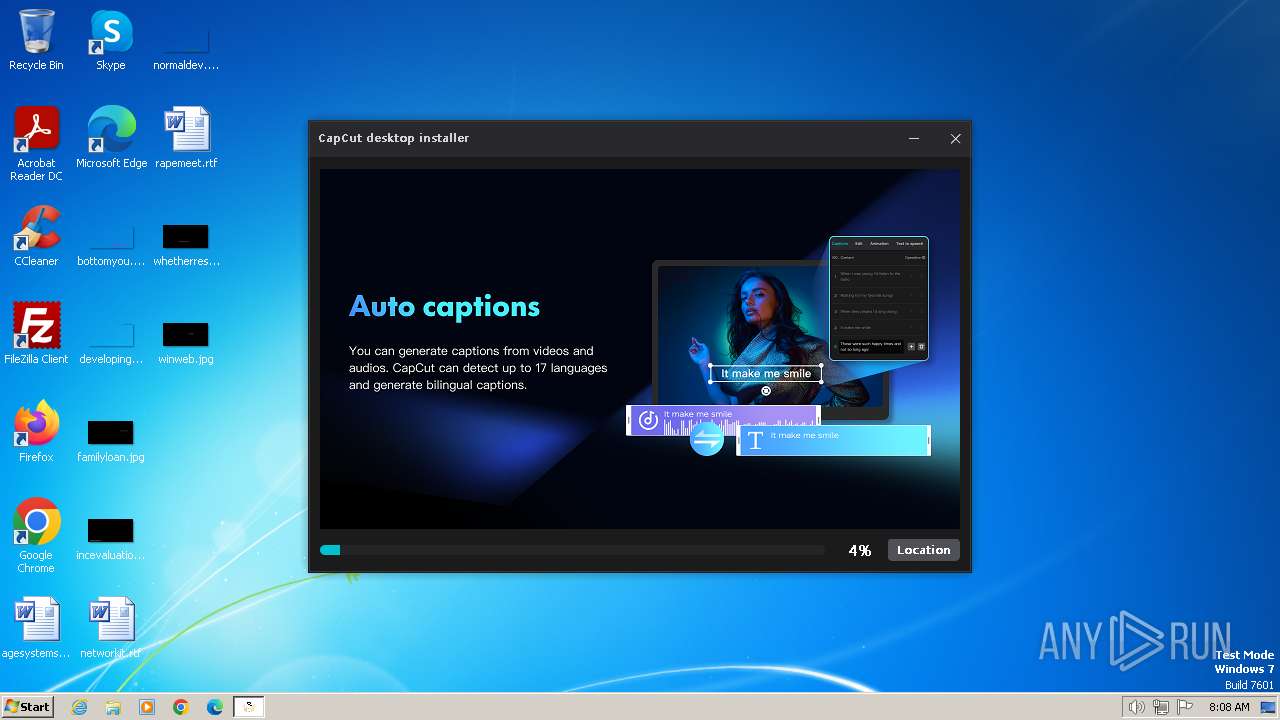Click the installation progress bar
The height and width of the screenshot is (720, 1280).
pyautogui.click(x=572, y=550)
